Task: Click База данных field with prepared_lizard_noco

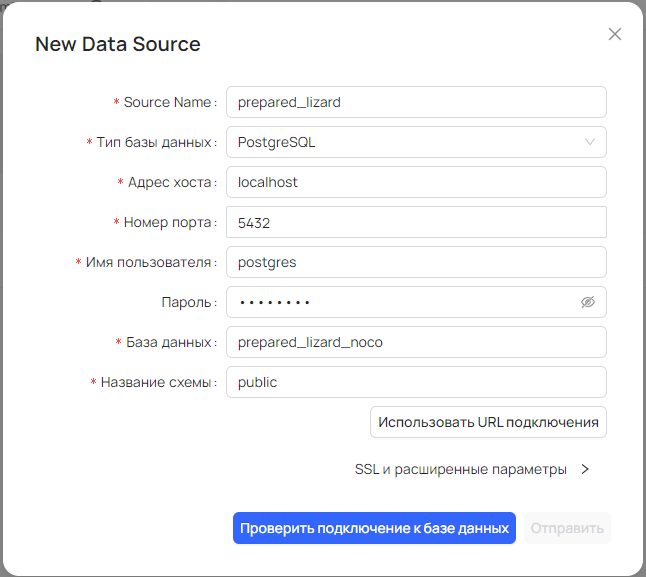Action: [x=416, y=342]
